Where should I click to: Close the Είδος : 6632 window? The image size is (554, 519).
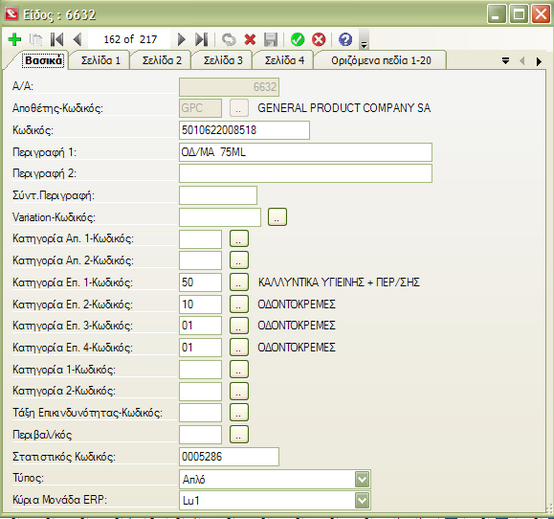click(x=541, y=14)
